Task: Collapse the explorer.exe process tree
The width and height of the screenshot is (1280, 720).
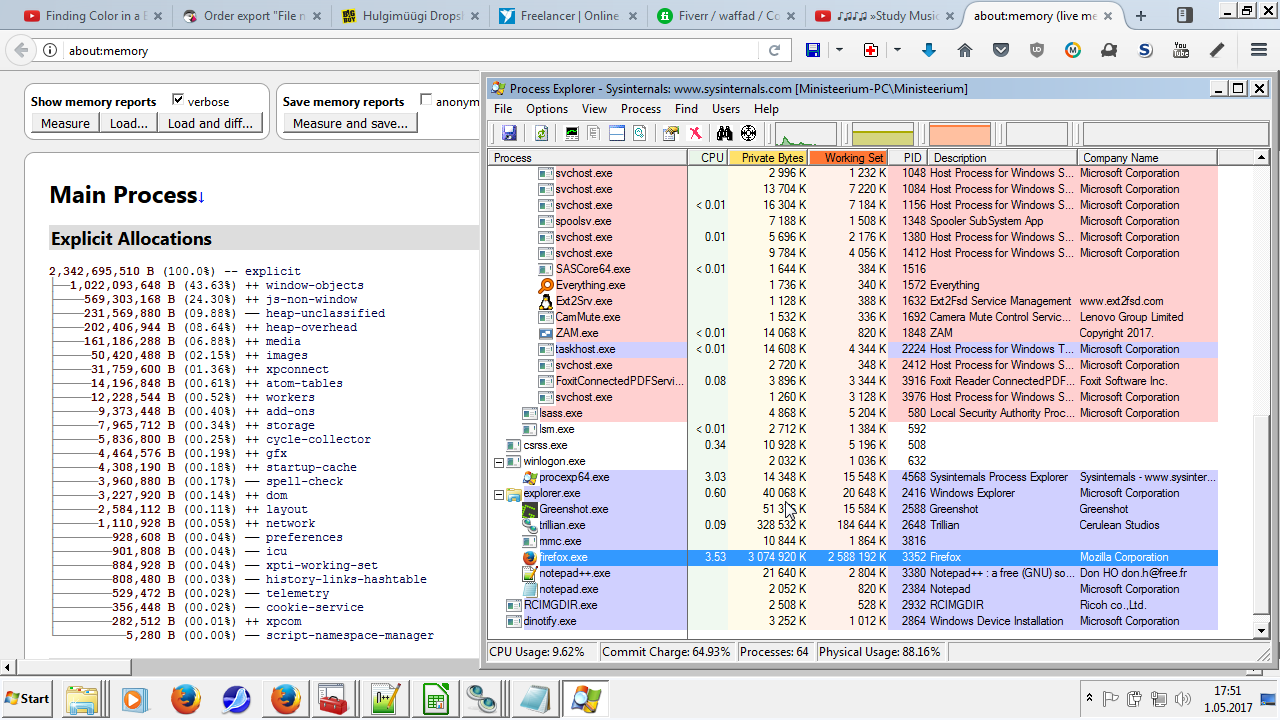Action: click(x=499, y=494)
